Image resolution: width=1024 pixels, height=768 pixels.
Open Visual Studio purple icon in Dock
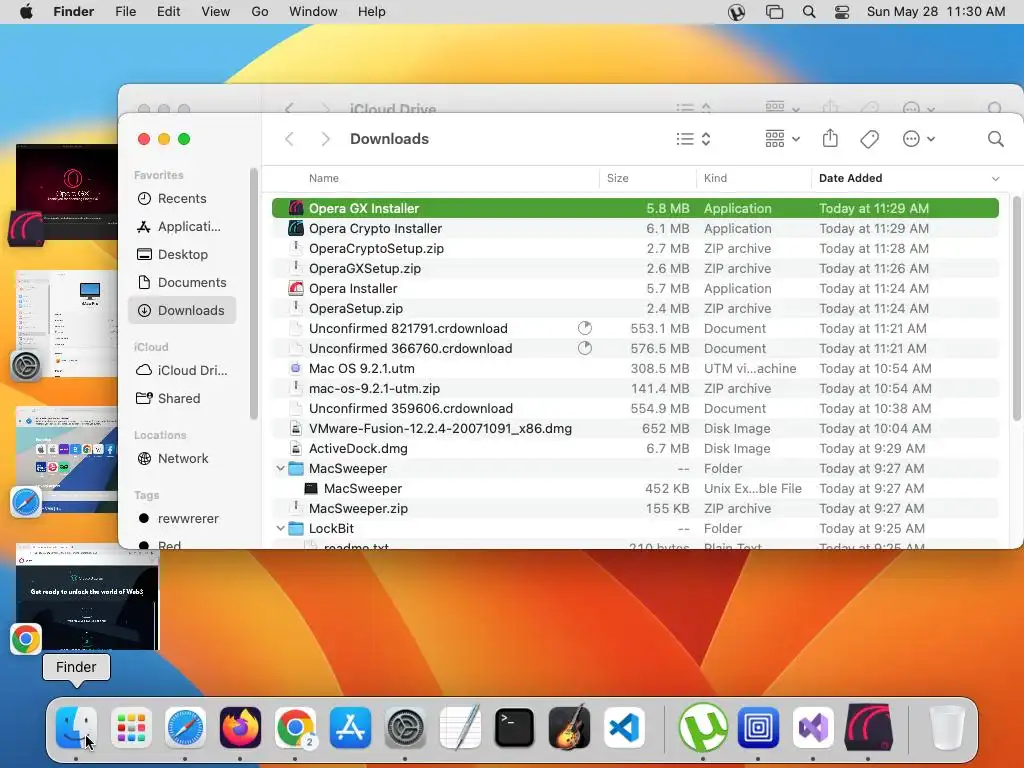(x=813, y=727)
